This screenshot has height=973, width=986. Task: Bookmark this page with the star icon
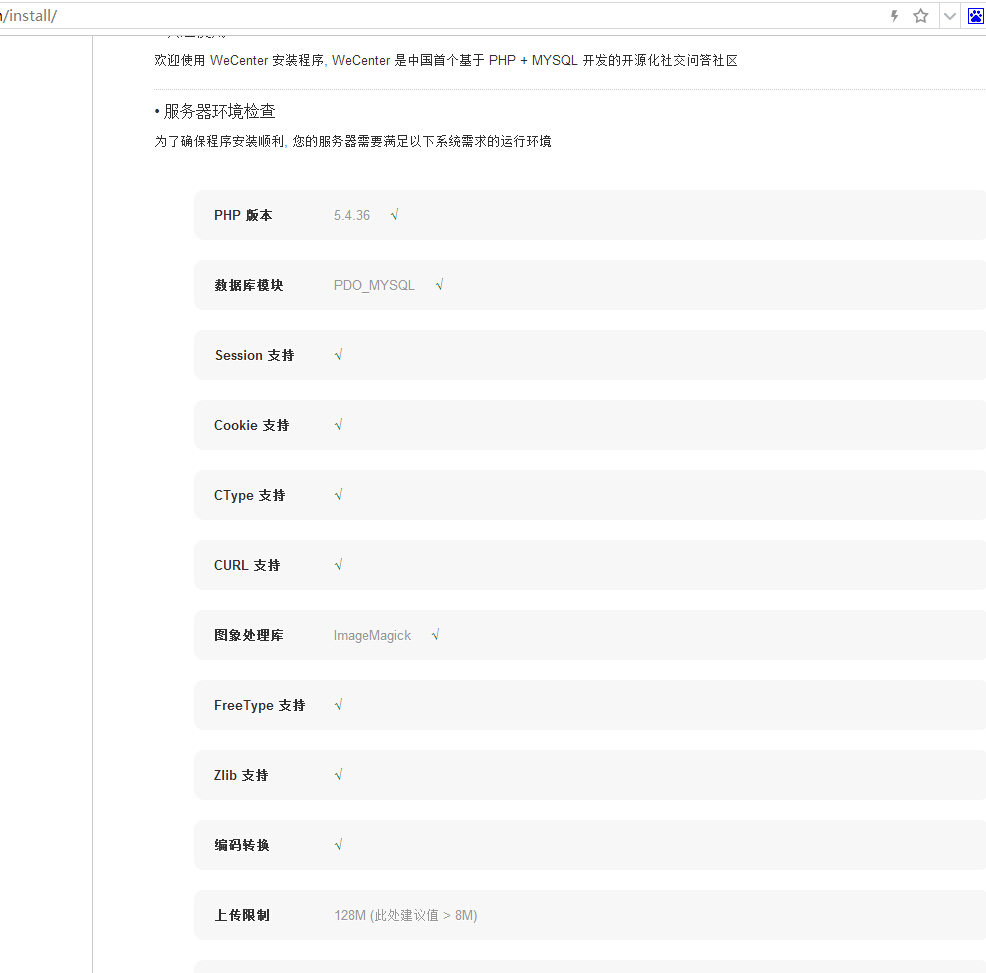[921, 16]
